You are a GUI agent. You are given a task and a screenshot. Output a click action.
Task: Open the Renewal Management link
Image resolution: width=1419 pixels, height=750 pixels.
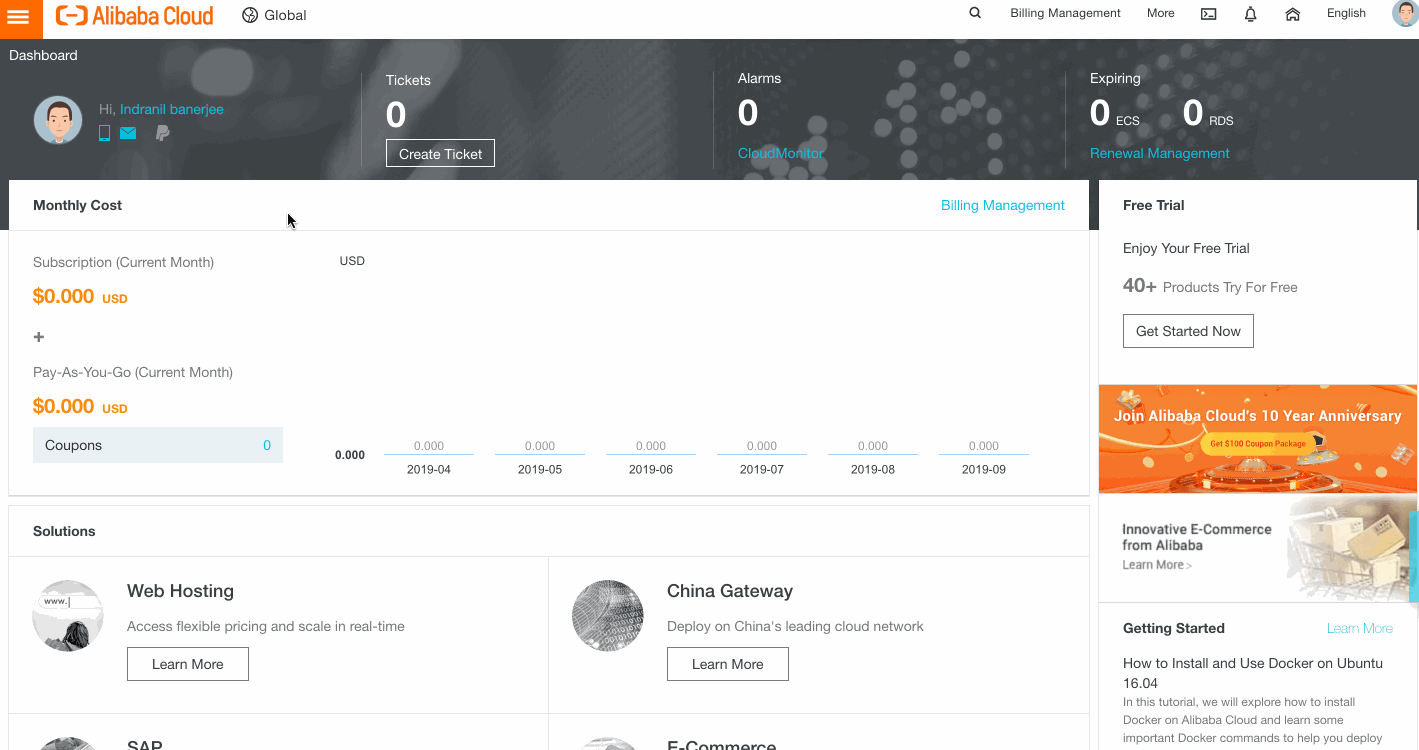[1160, 153]
